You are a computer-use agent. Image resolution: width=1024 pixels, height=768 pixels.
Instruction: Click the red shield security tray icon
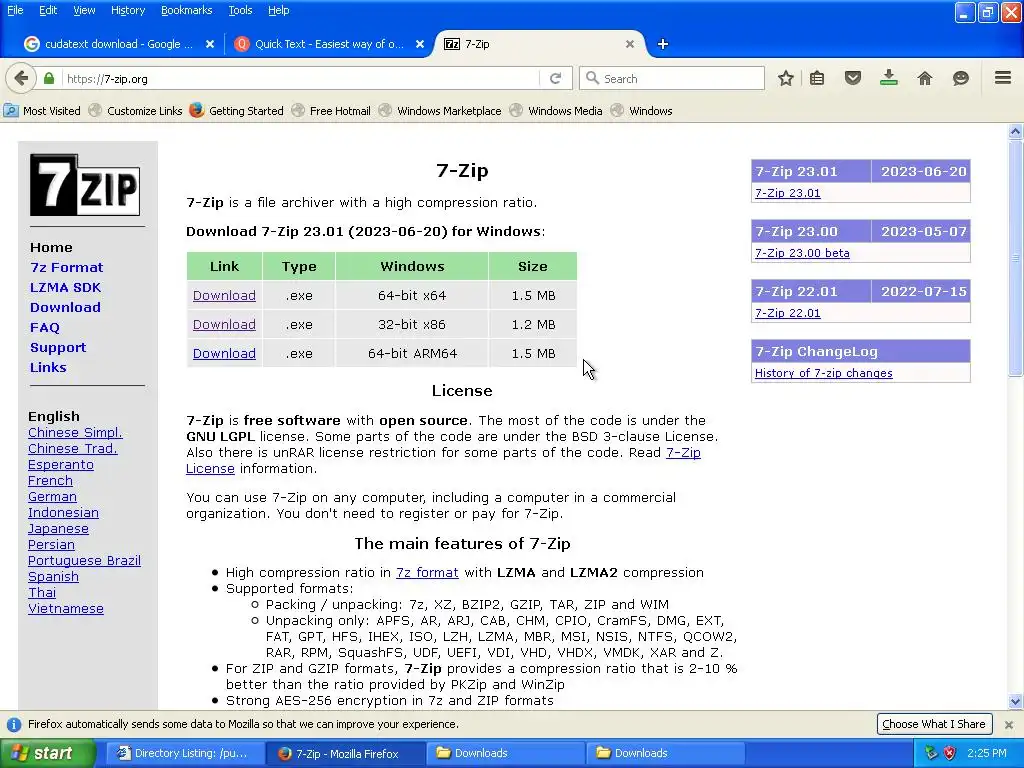[x=950, y=753]
